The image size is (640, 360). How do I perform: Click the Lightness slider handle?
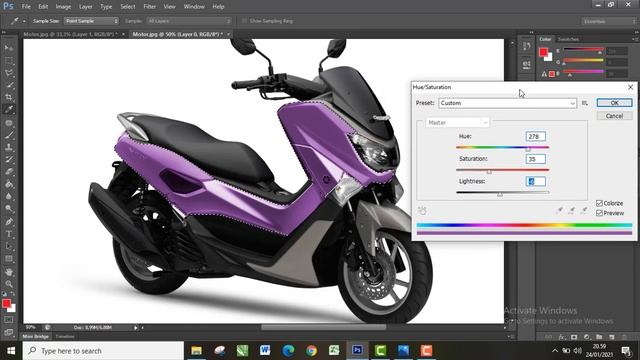(500, 195)
